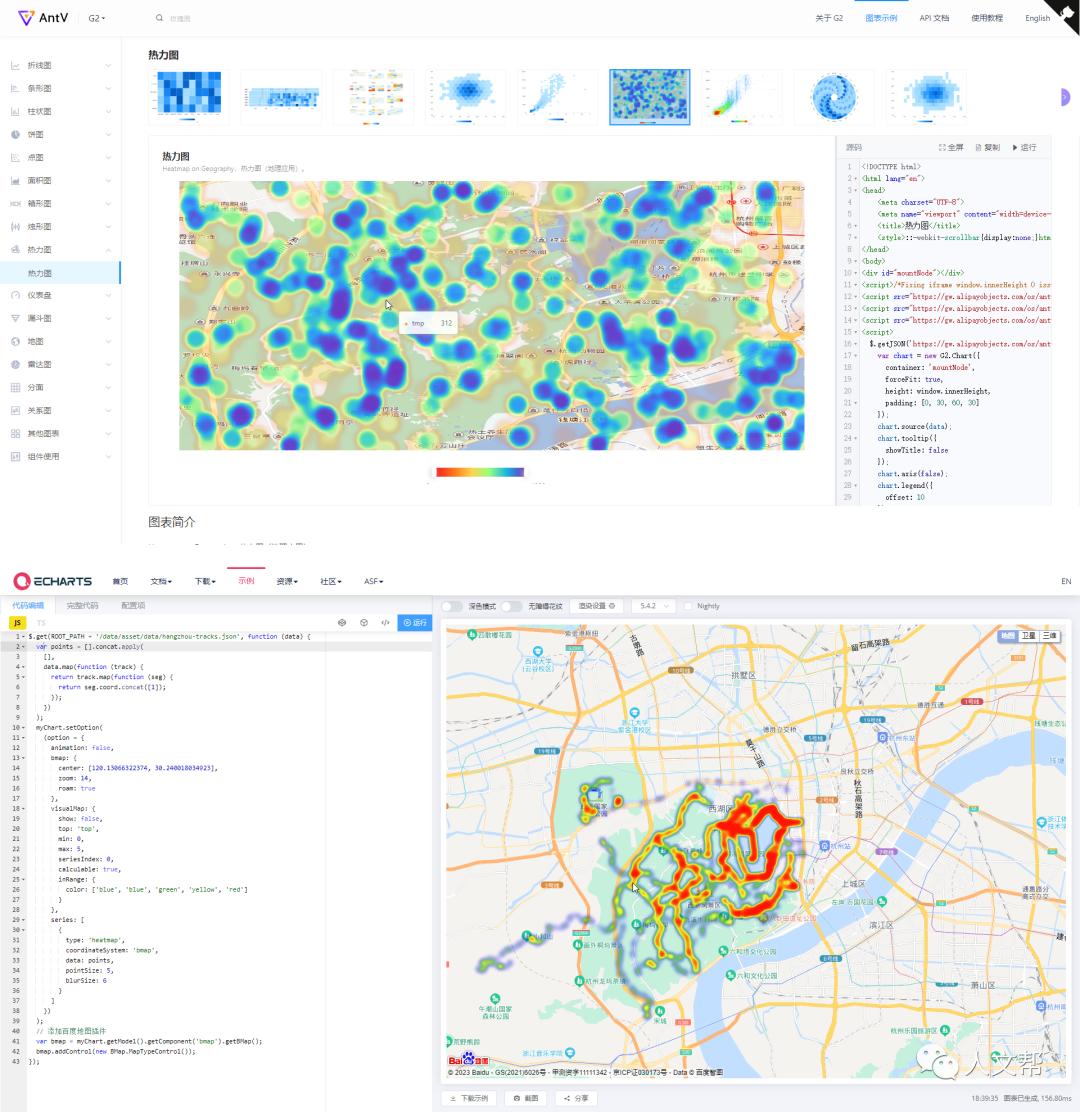The height and width of the screenshot is (1112, 1080).
Task: Click the AntV logo icon
Action: [x=26, y=18]
